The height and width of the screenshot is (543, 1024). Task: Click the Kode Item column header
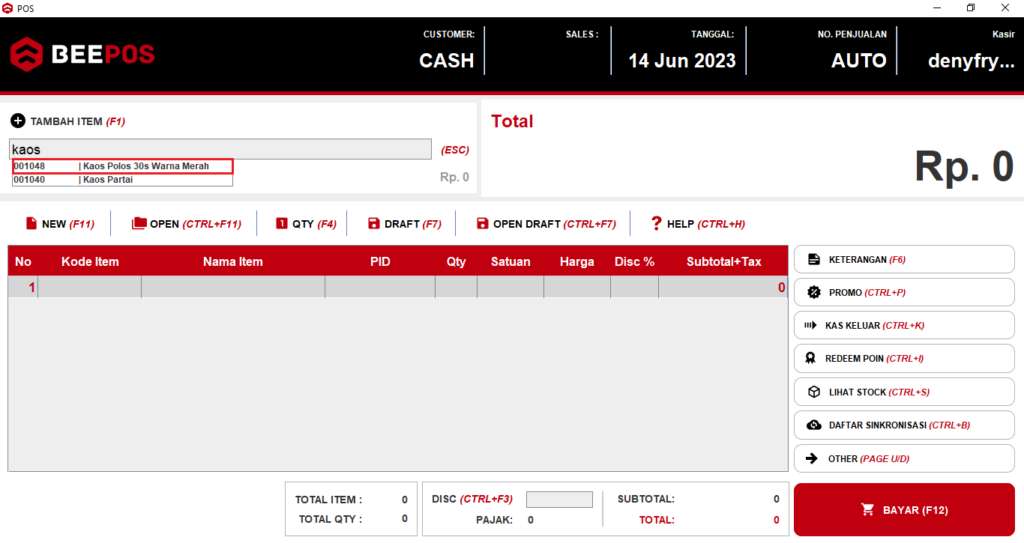point(90,261)
